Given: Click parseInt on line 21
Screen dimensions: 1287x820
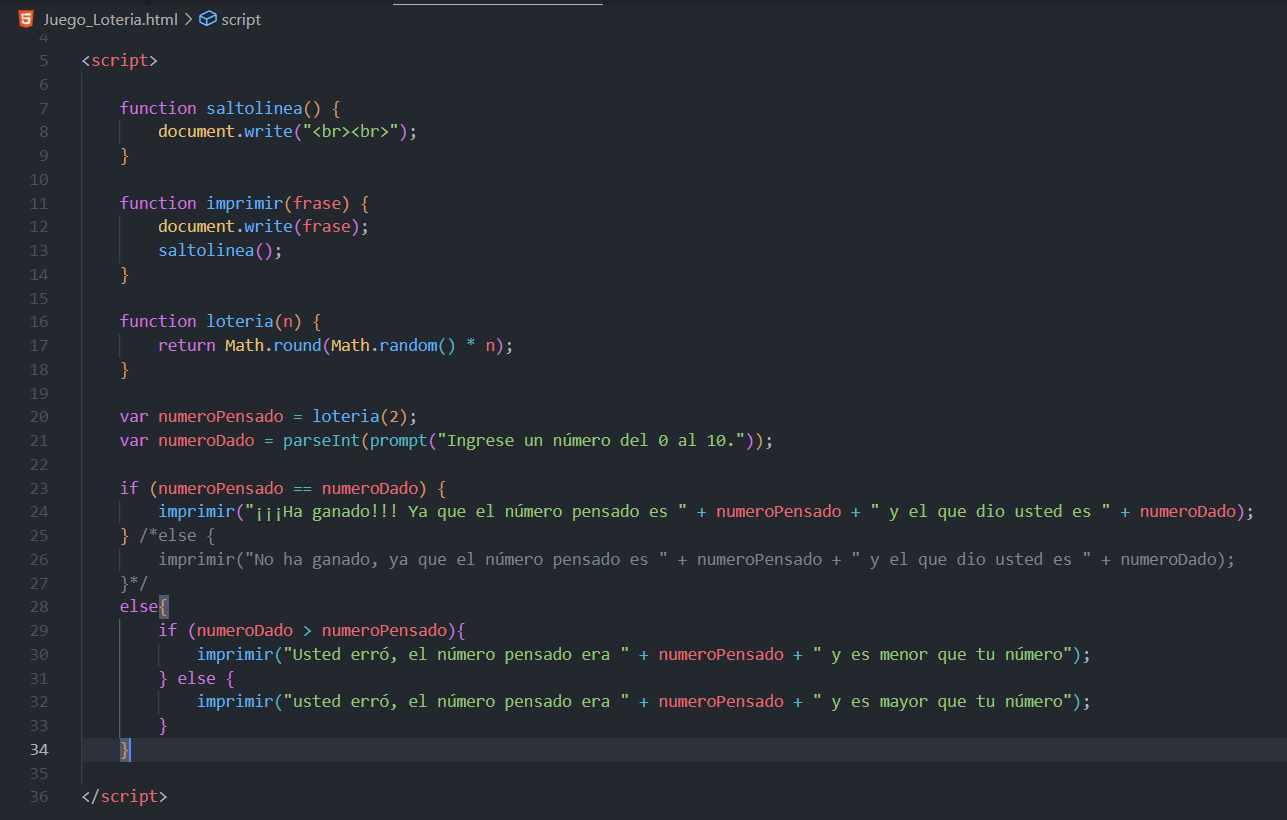Looking at the screenshot, I should [x=321, y=440].
